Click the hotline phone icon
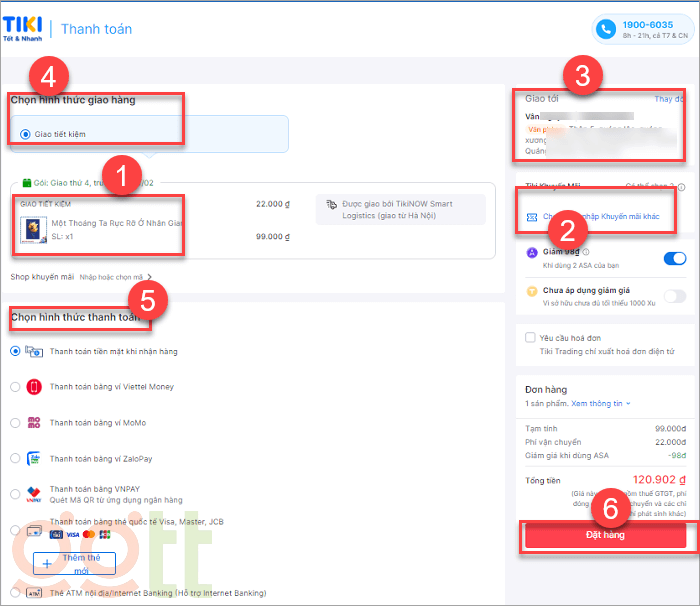The image size is (700, 606). coord(606,30)
